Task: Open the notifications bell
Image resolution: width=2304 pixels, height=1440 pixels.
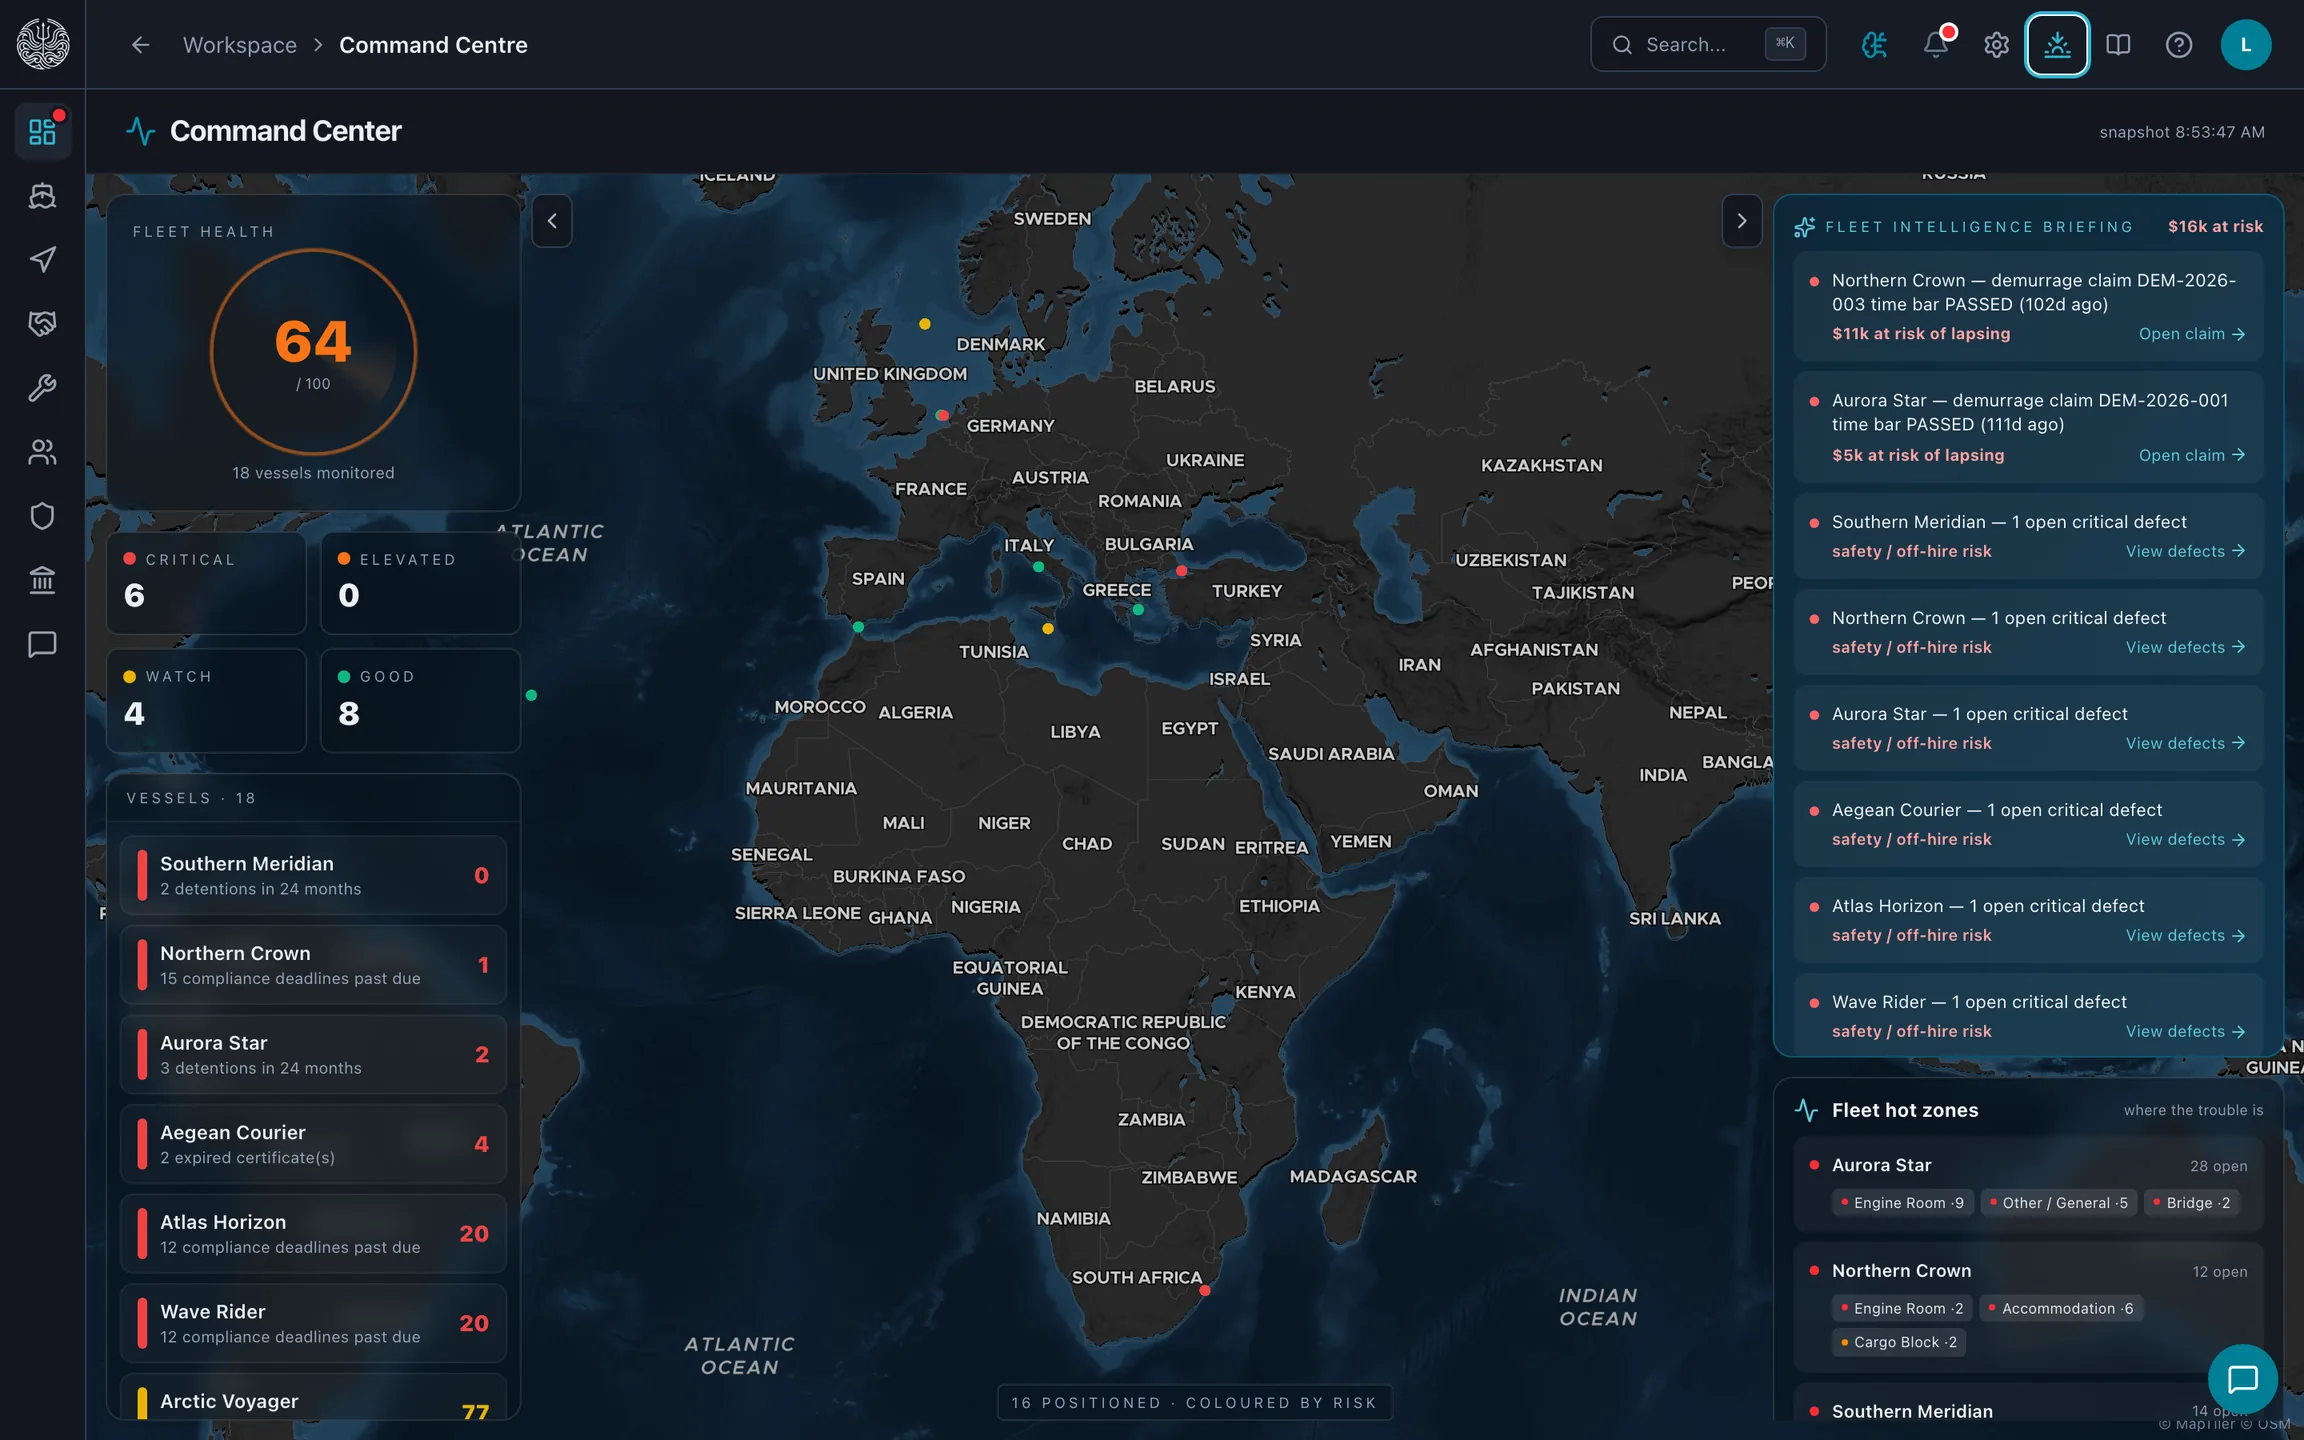Action: (x=1936, y=45)
